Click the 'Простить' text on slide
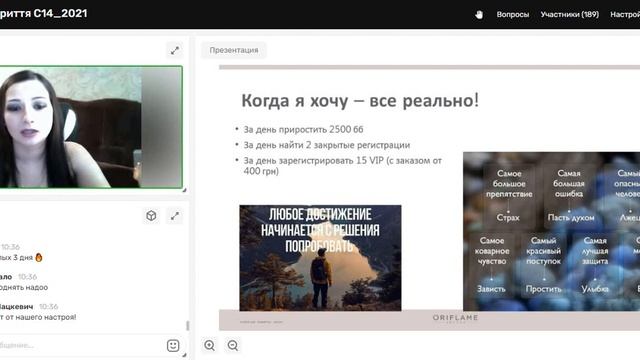This screenshot has height=360, width=640. (x=543, y=289)
